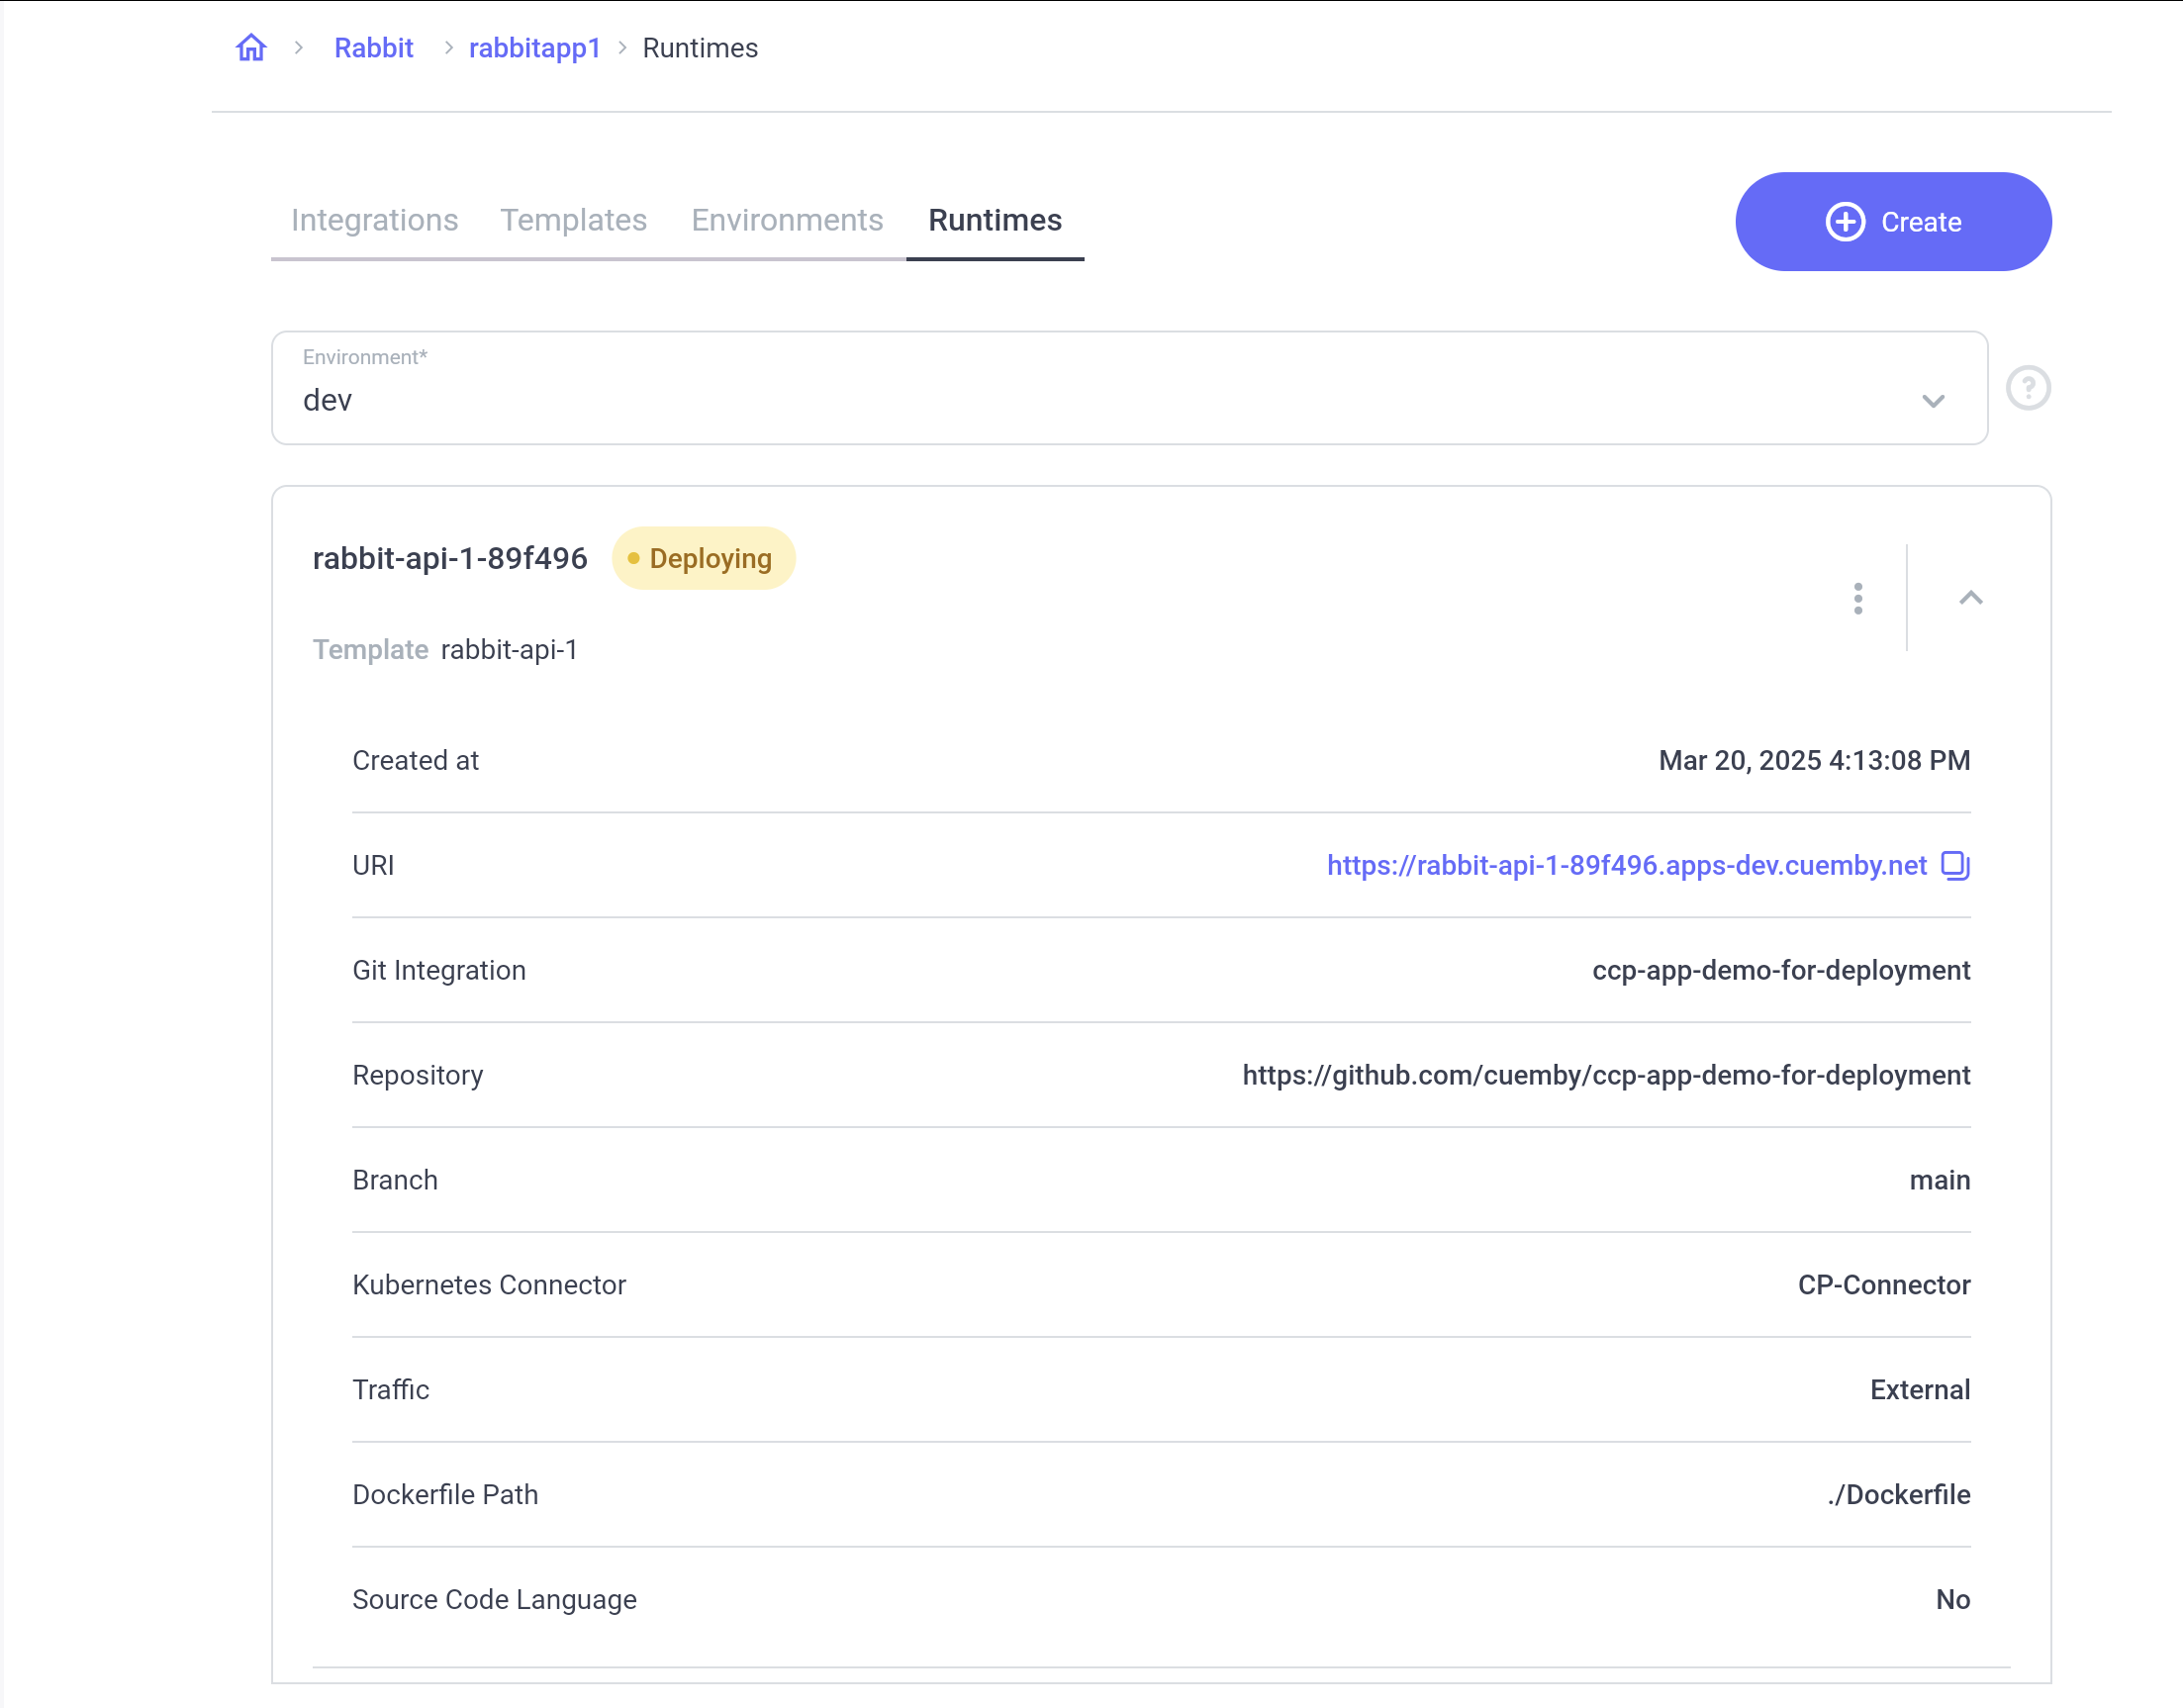
Task: Click the home breadcrumb icon
Action: pos(251,48)
